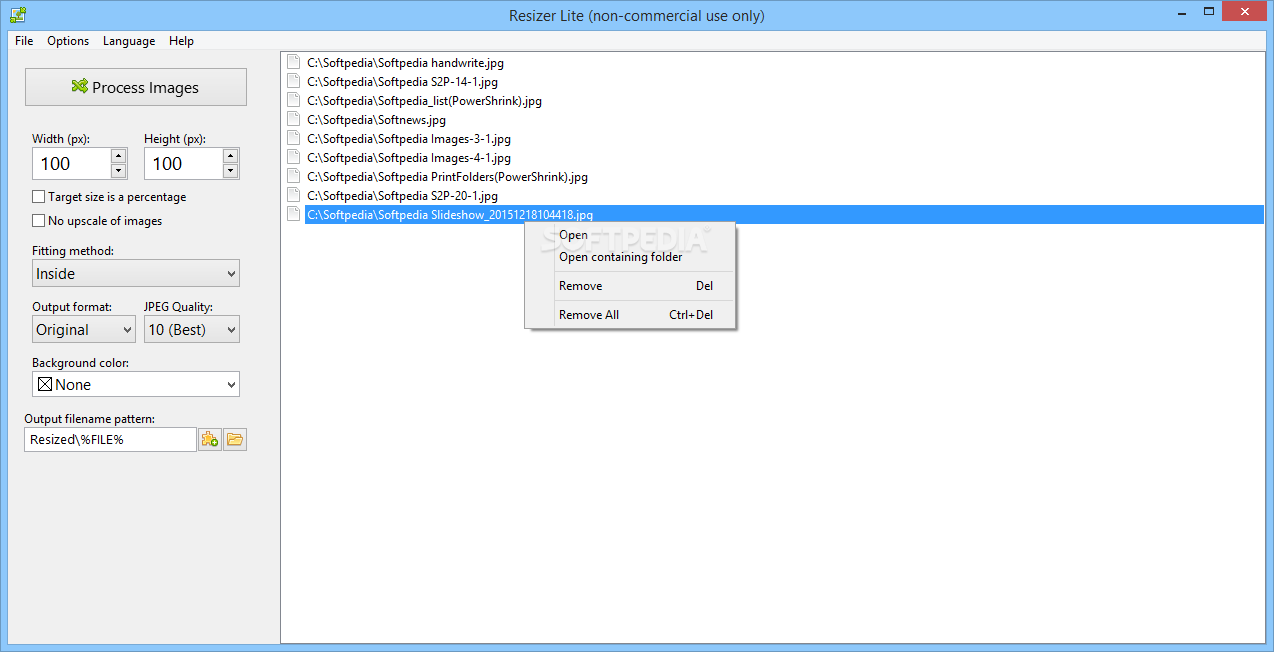Click the Height (px) input field
The height and width of the screenshot is (652, 1274).
(184, 164)
